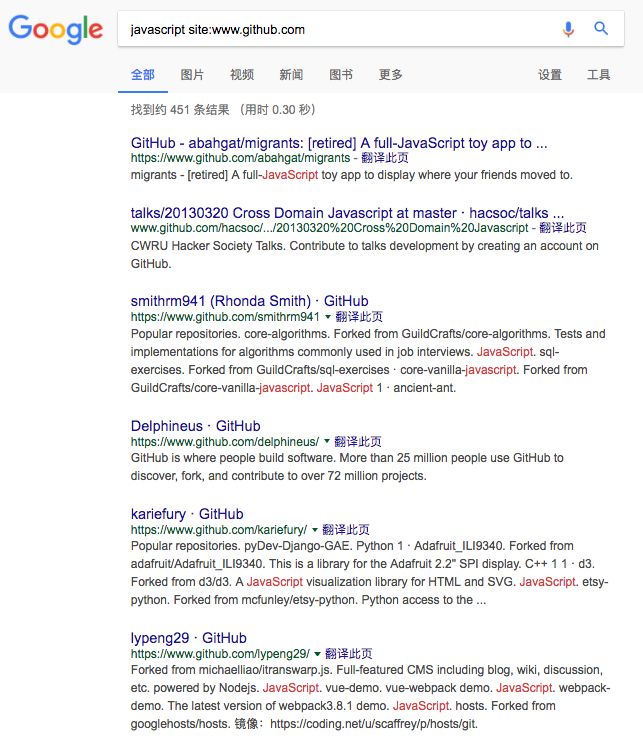Click the snippet 'GitHub is where people build software'

click(x=233, y=458)
